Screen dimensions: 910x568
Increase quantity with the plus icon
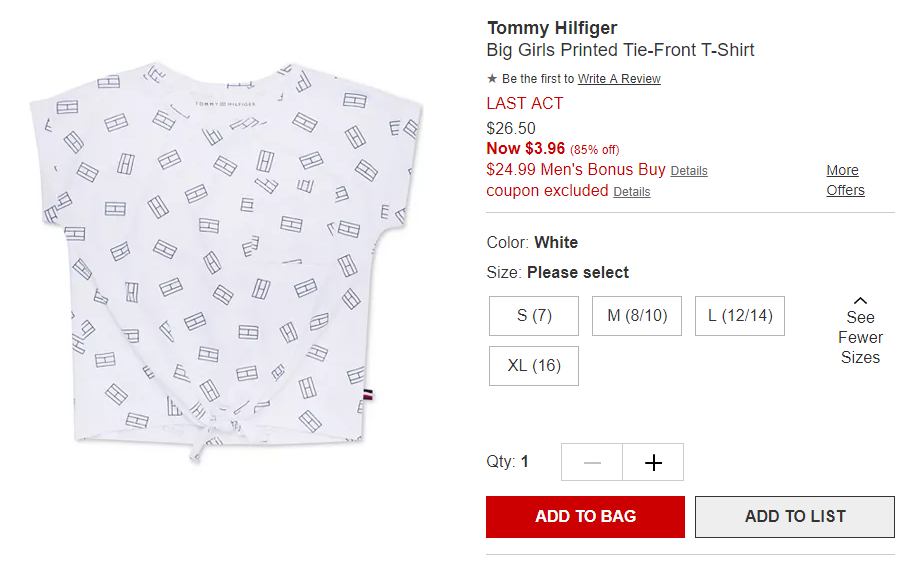pyautogui.click(x=653, y=462)
